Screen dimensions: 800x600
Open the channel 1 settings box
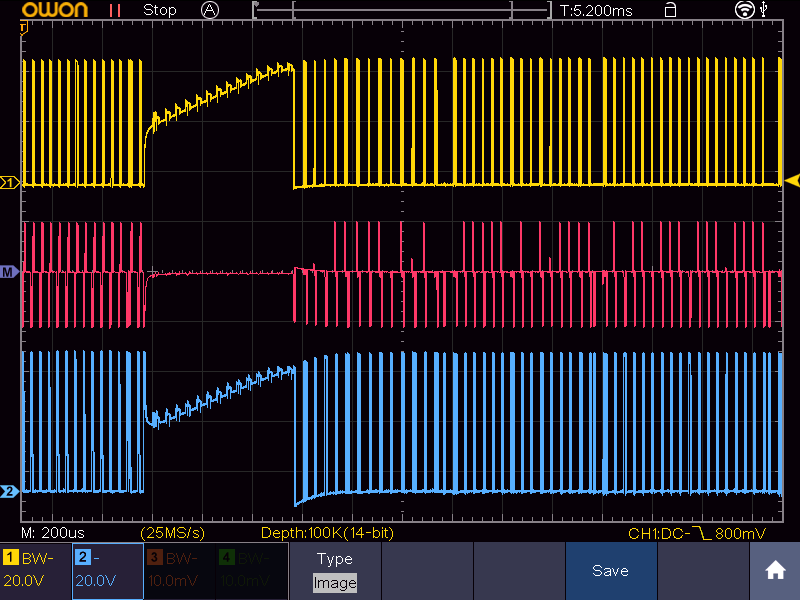(x=36, y=570)
